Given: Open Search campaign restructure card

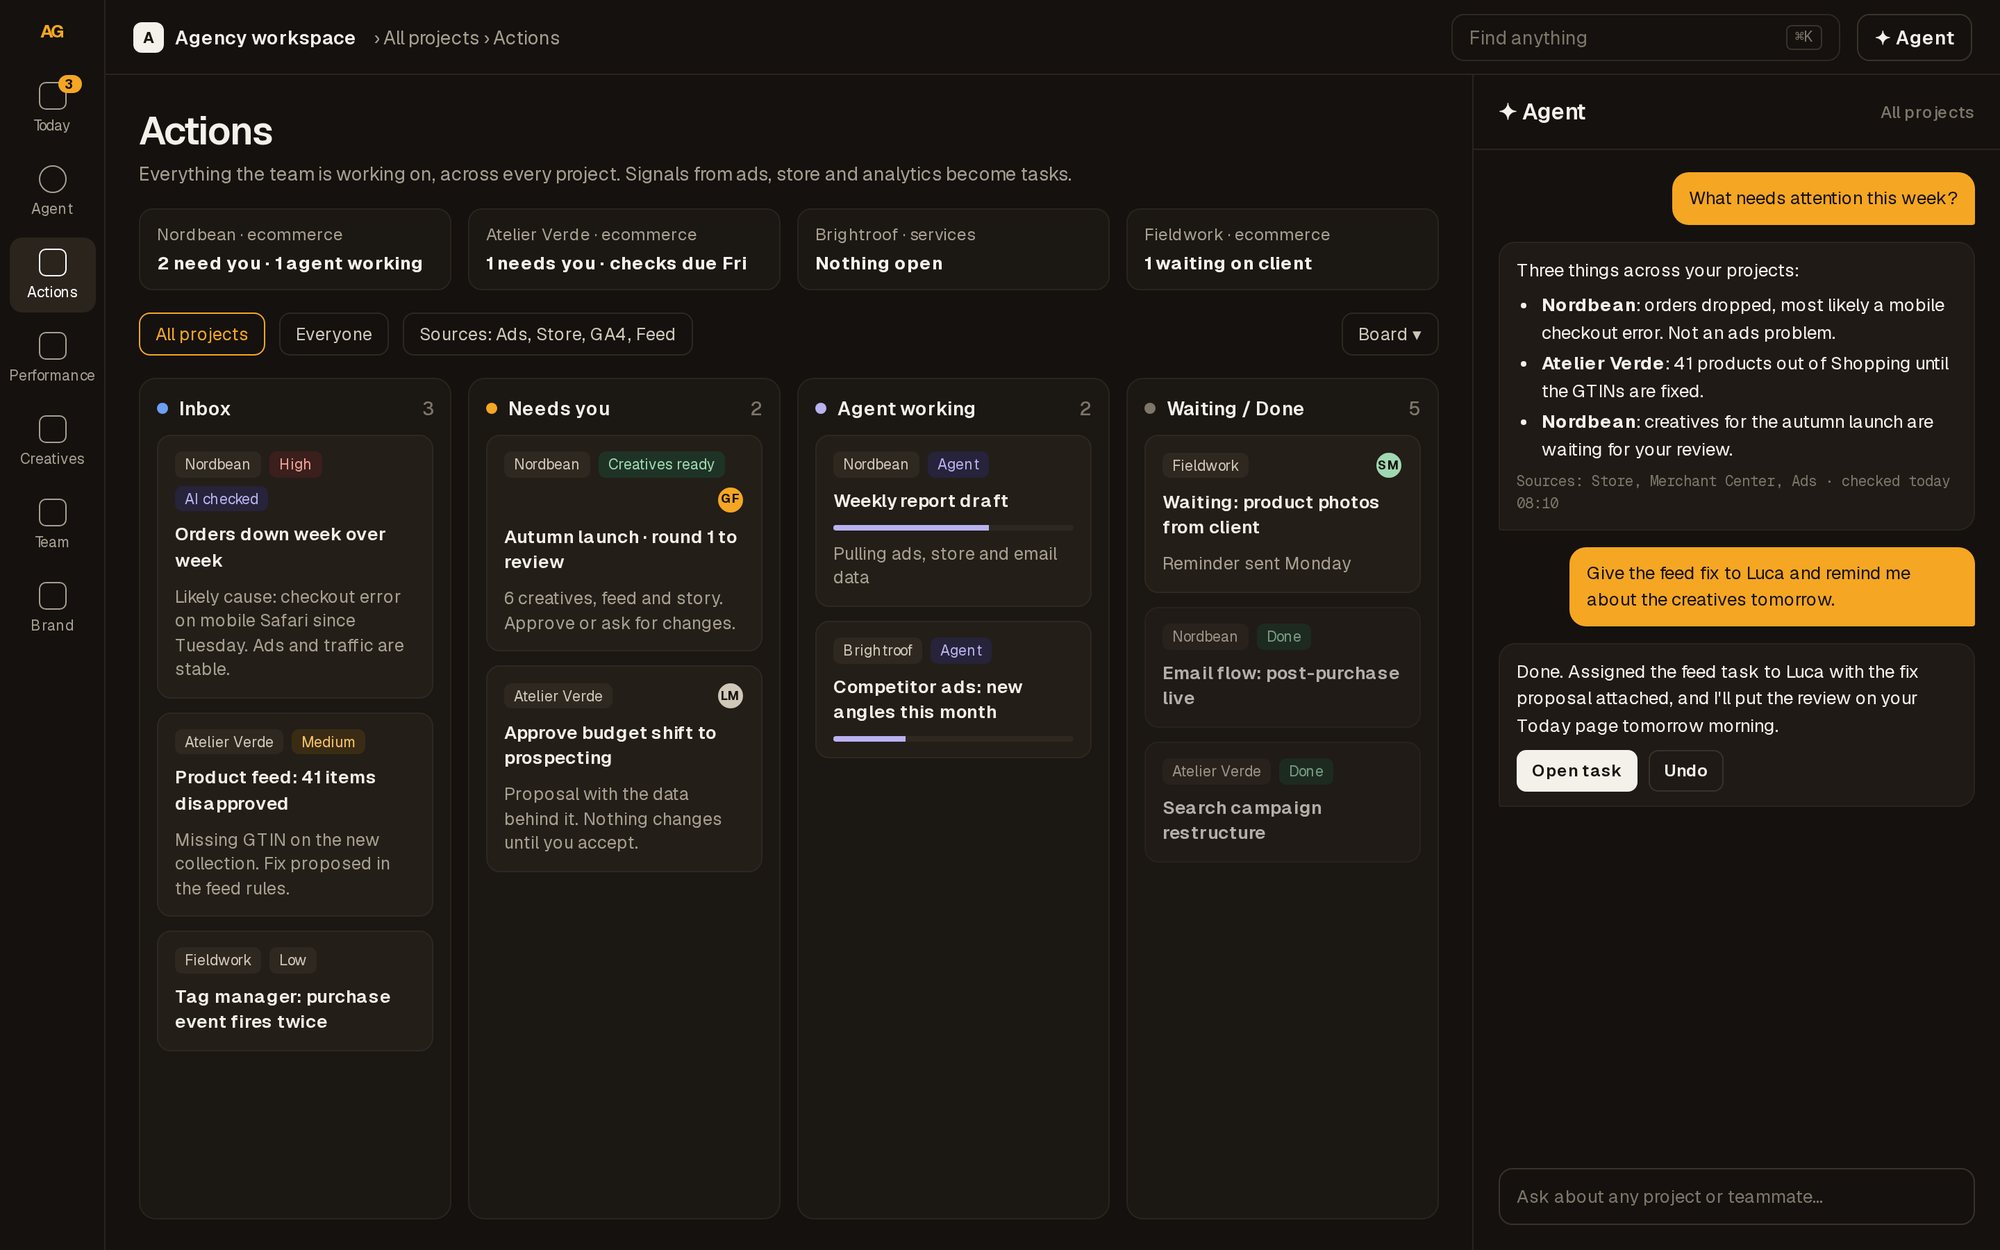Looking at the screenshot, I should (x=1282, y=802).
